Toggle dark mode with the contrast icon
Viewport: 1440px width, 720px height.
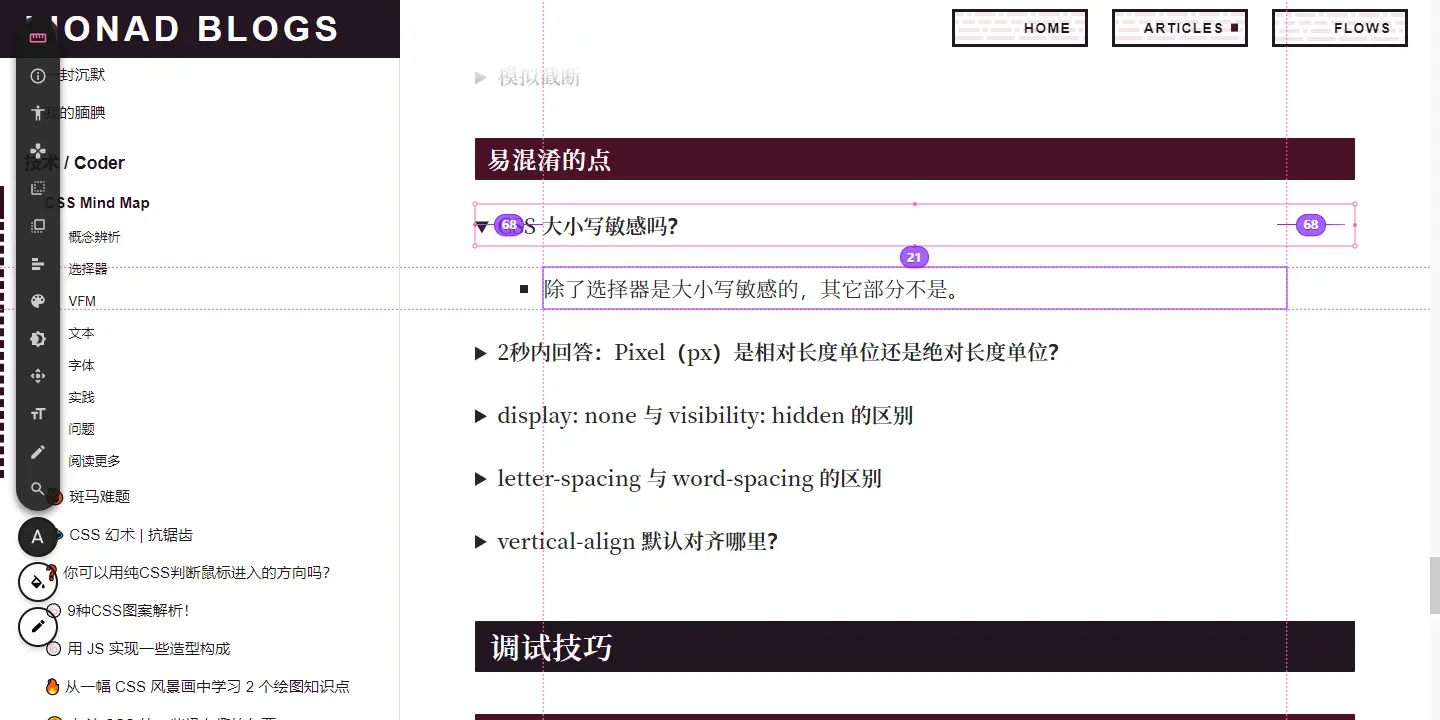tap(37, 338)
